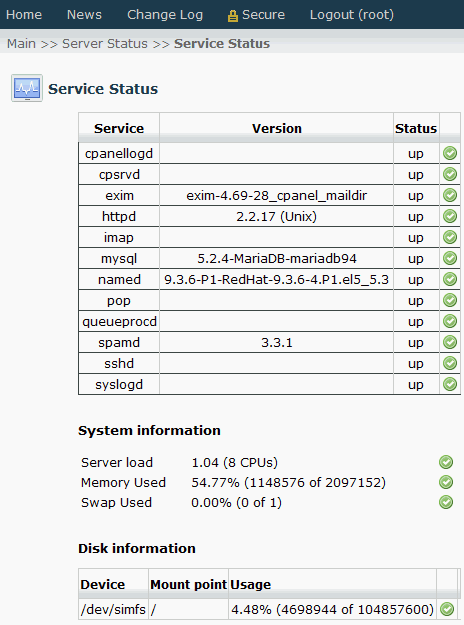
Task: Click the Memory Used green check icon
Action: [446, 482]
